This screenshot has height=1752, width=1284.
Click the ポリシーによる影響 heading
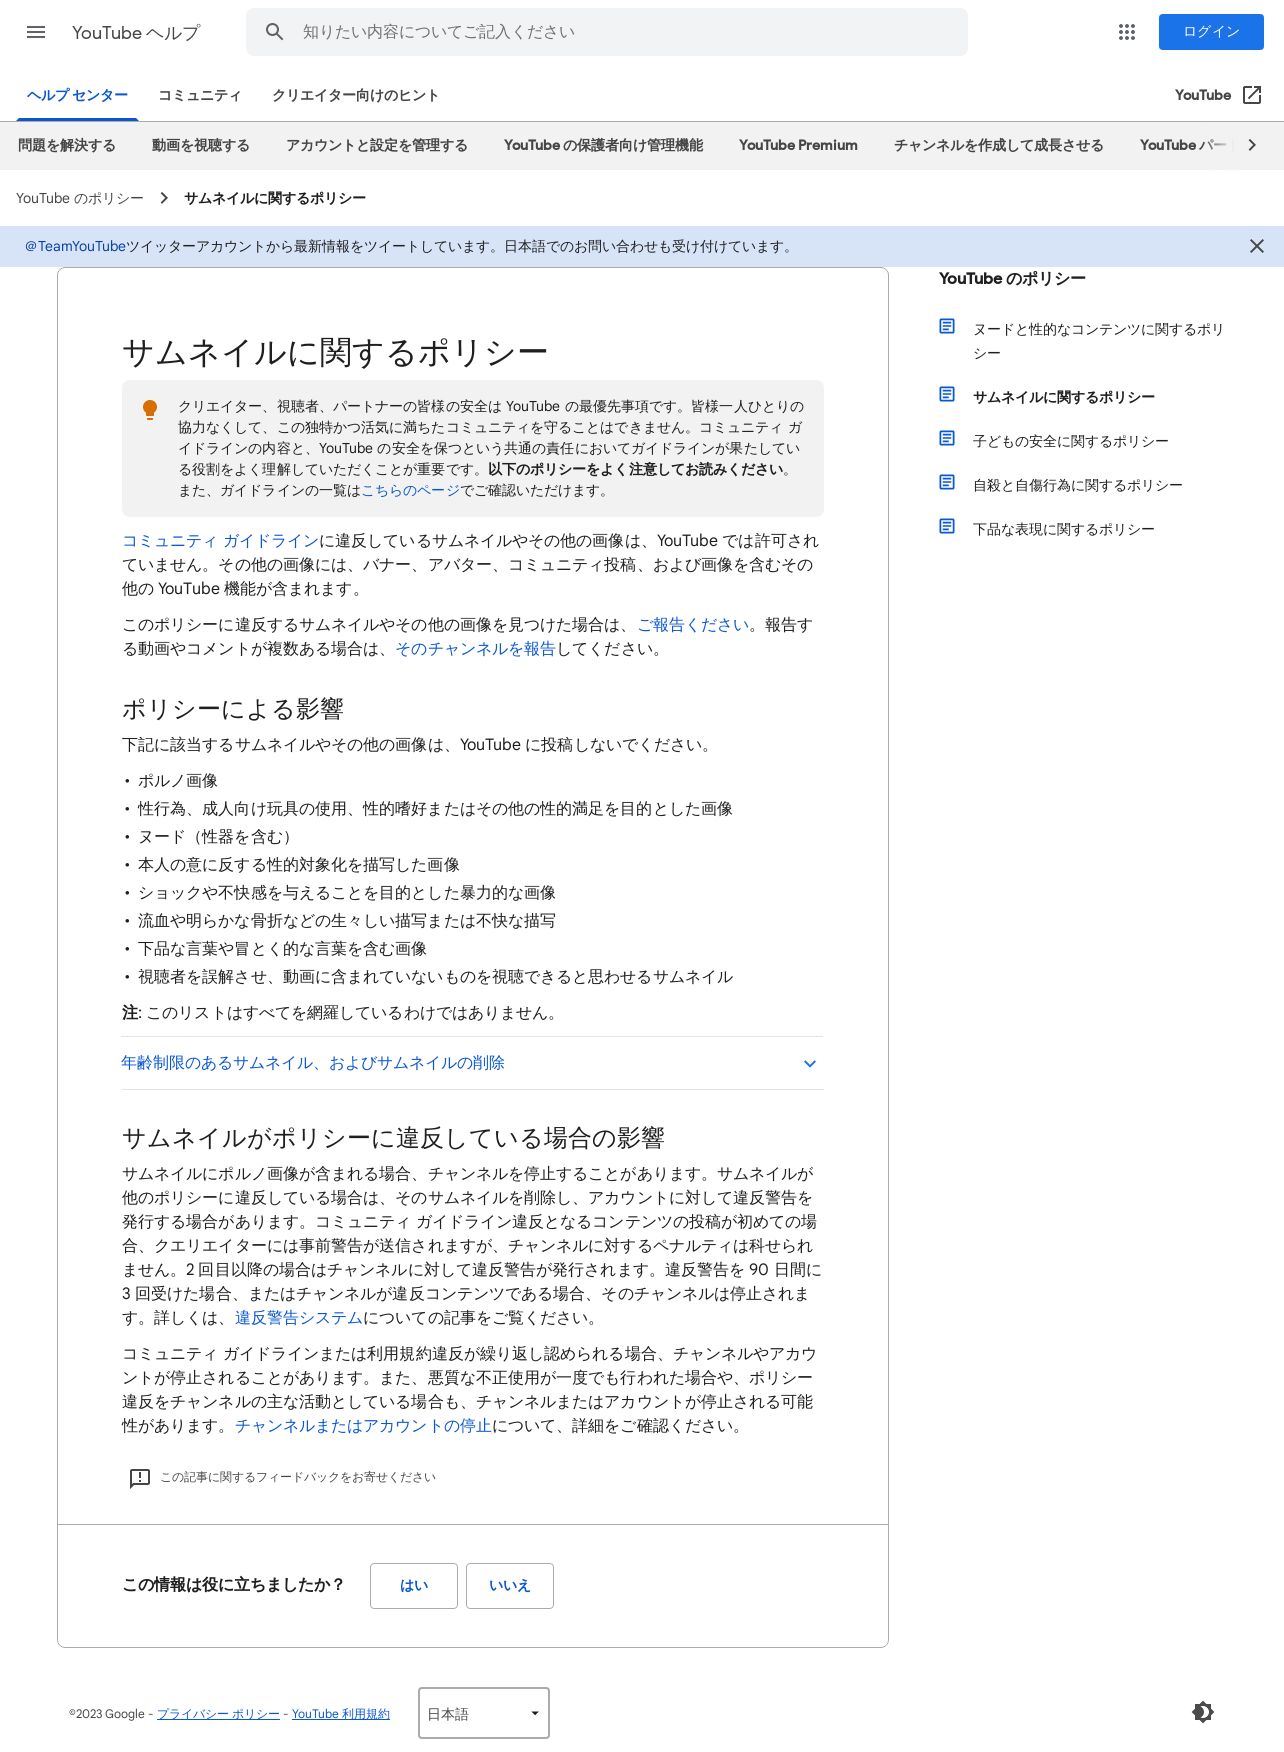click(233, 709)
